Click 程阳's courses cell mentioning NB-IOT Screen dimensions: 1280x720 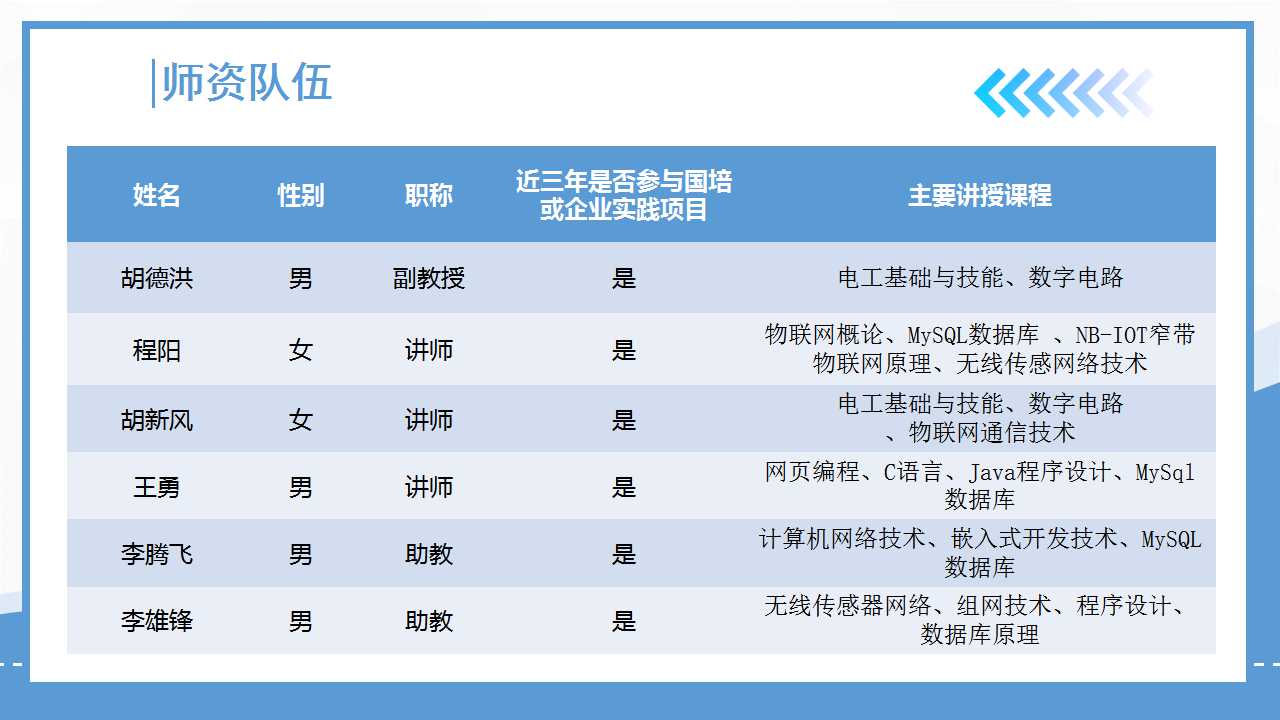tap(980, 349)
